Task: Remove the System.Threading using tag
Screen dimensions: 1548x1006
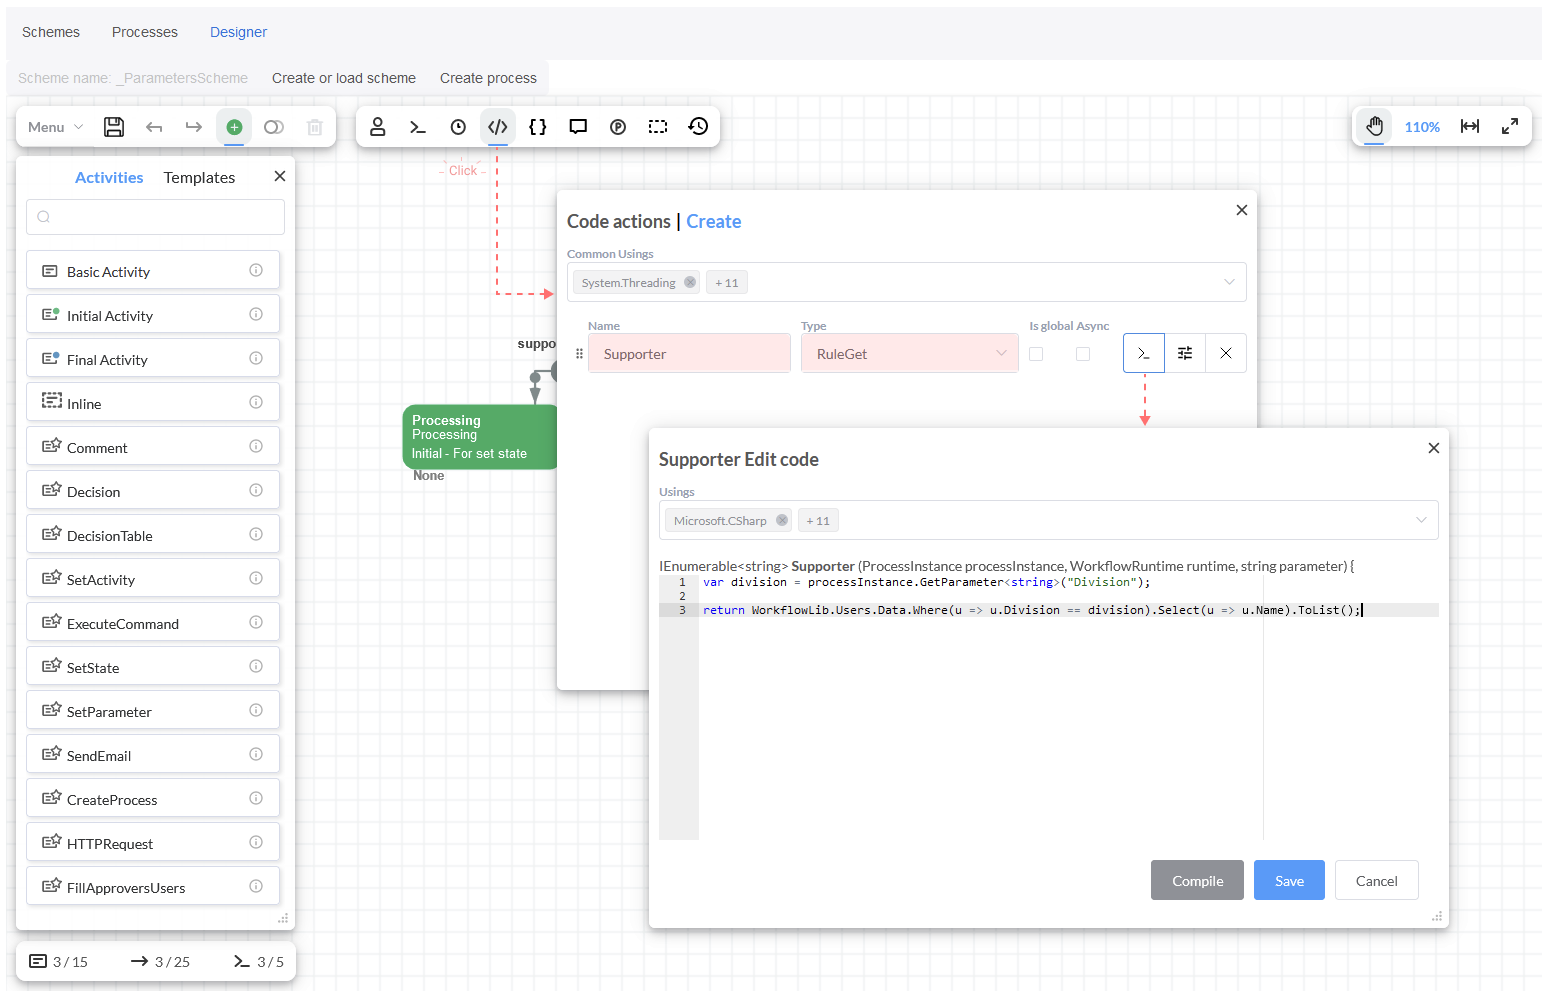Action: point(690,283)
